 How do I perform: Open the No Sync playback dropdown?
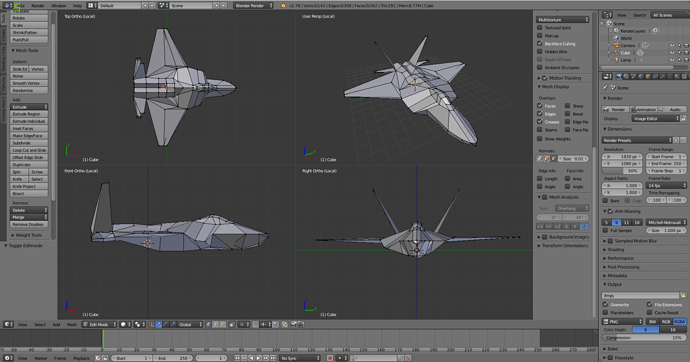click(300, 358)
